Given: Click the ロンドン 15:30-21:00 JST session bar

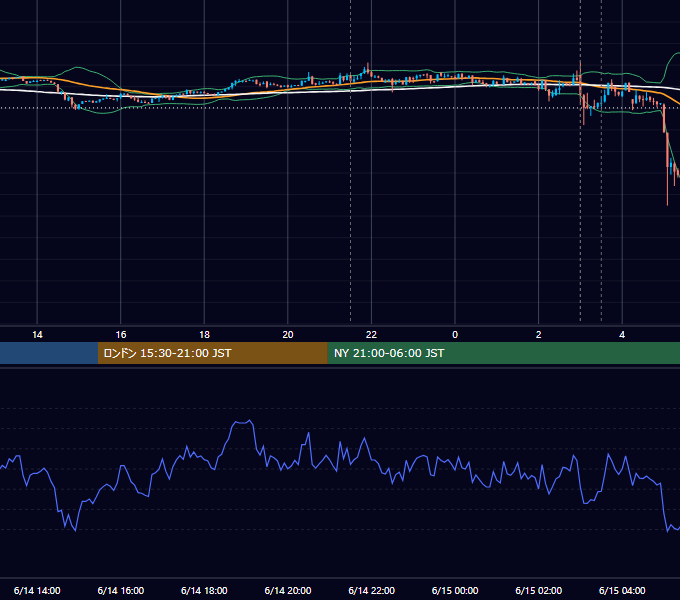Looking at the screenshot, I should [x=212, y=353].
